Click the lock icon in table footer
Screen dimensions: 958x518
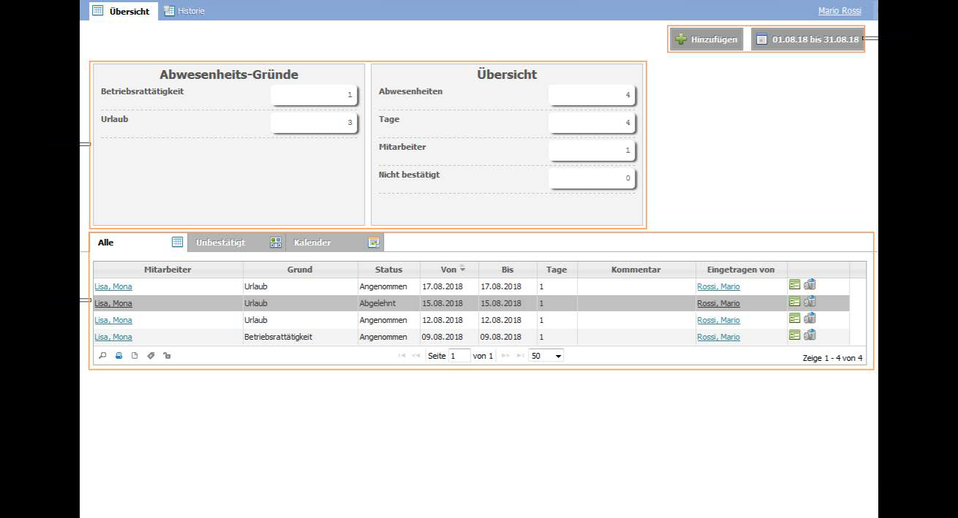click(x=167, y=356)
